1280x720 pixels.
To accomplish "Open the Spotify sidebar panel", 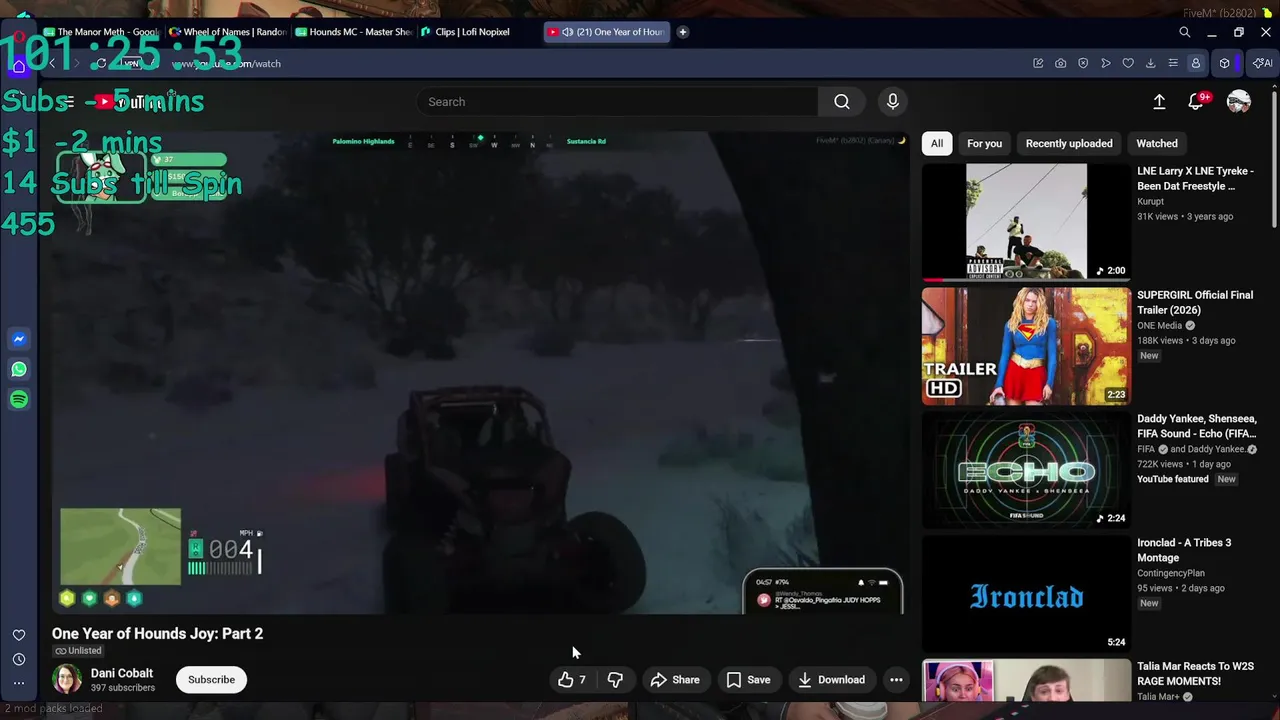I will 18,399.
